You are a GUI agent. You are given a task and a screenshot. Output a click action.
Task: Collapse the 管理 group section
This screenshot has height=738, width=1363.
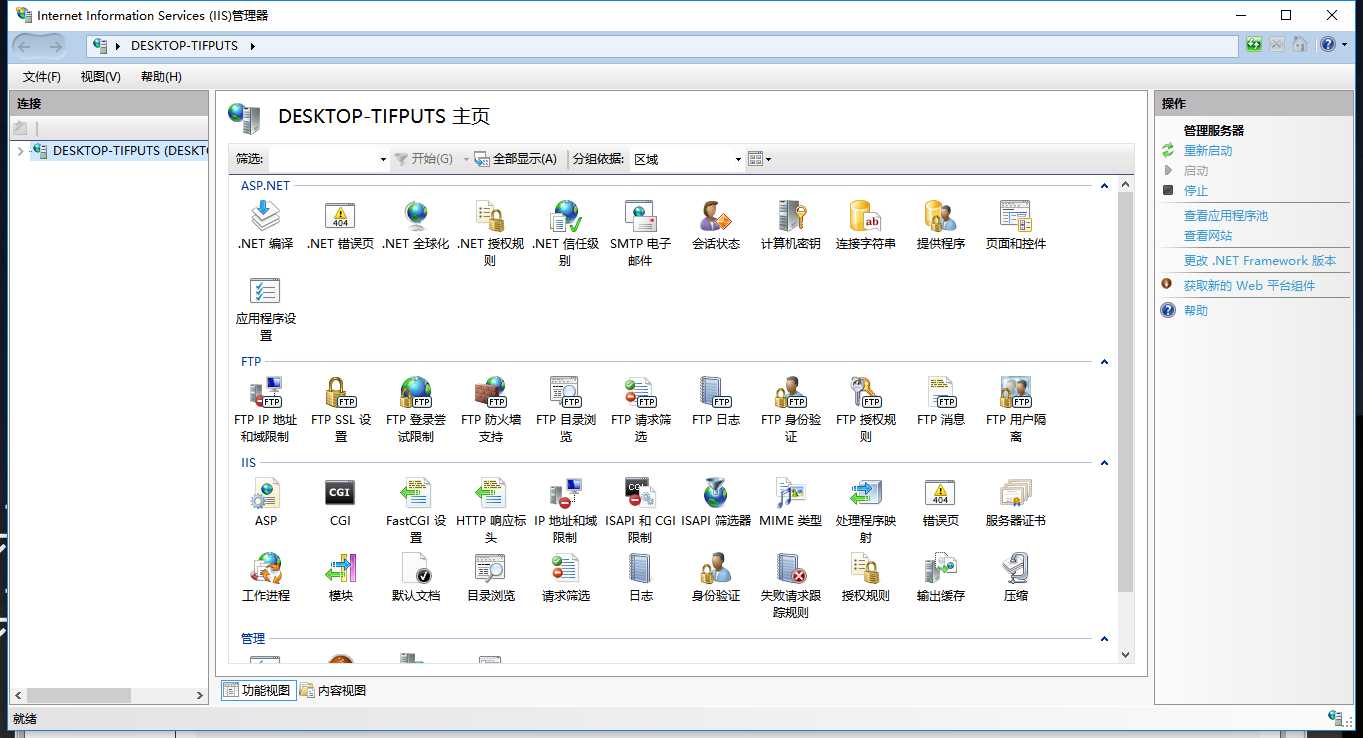click(1104, 639)
